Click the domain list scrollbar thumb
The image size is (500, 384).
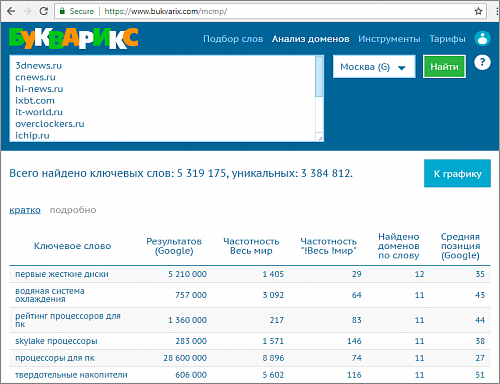coord(319,77)
